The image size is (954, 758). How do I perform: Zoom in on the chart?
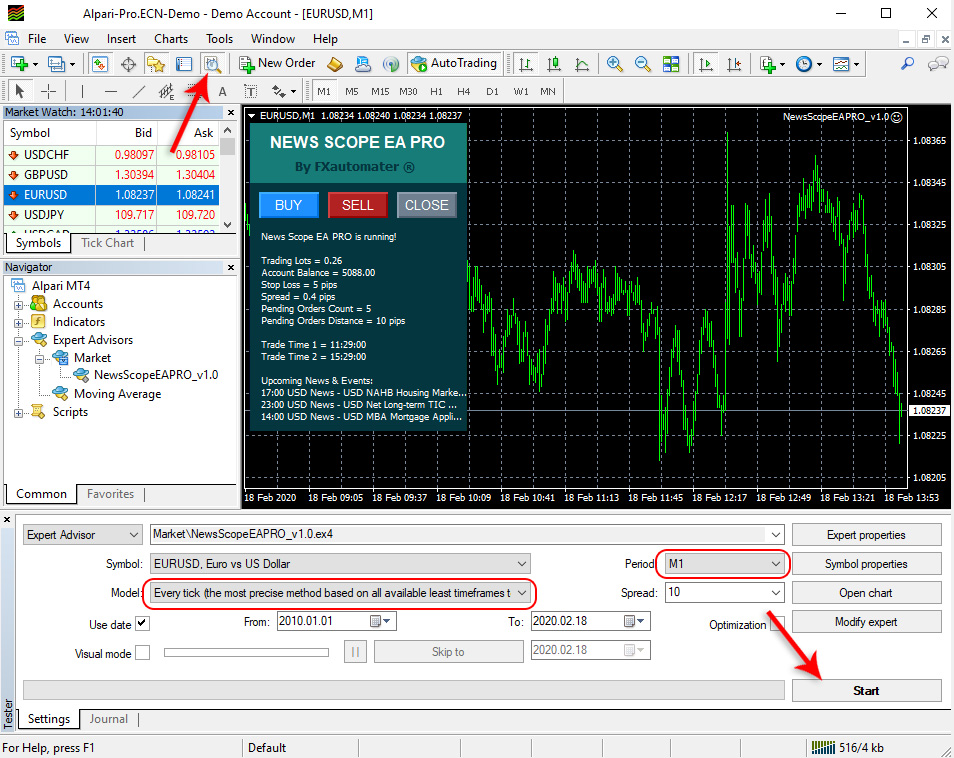pos(615,64)
